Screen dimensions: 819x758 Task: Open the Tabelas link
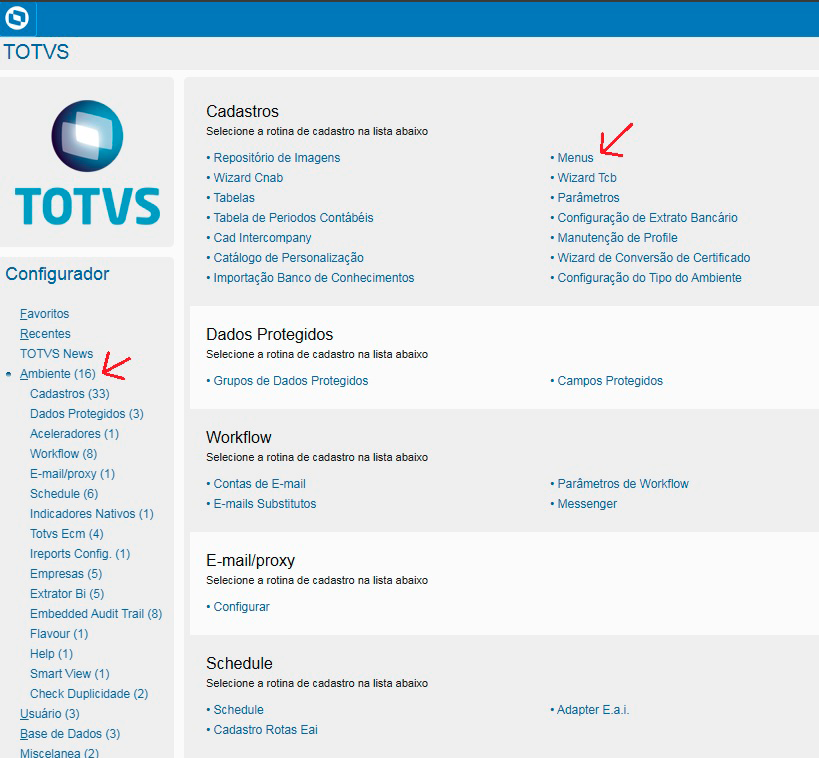point(234,197)
